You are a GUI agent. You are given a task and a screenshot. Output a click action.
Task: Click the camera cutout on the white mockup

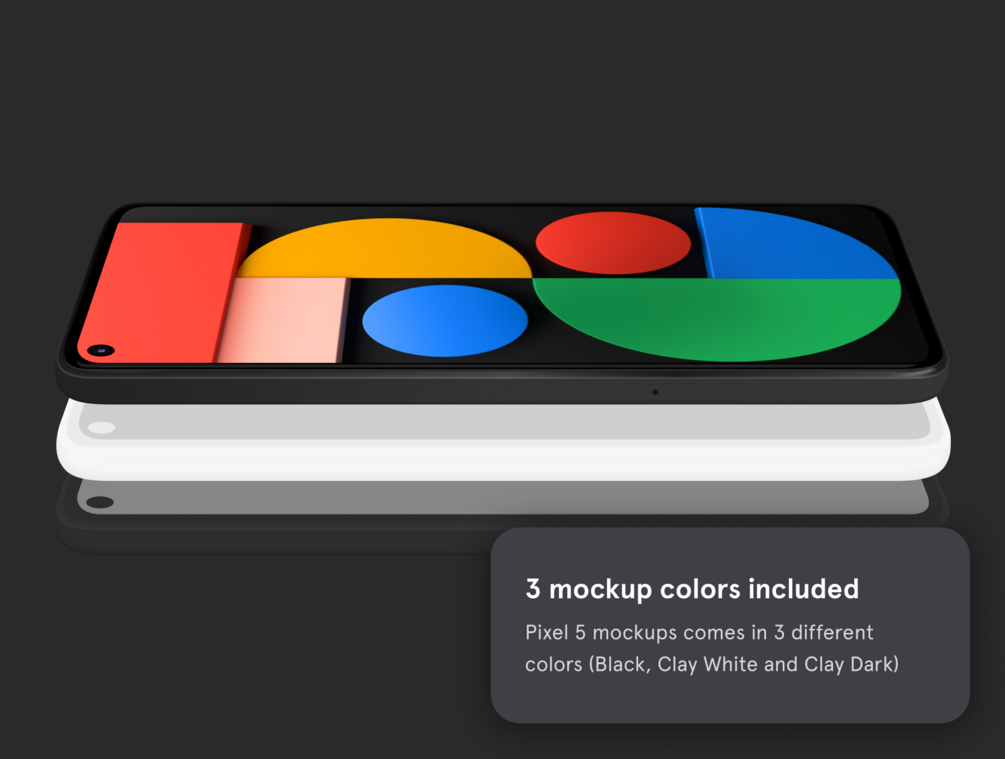pyautogui.click(x=101, y=428)
